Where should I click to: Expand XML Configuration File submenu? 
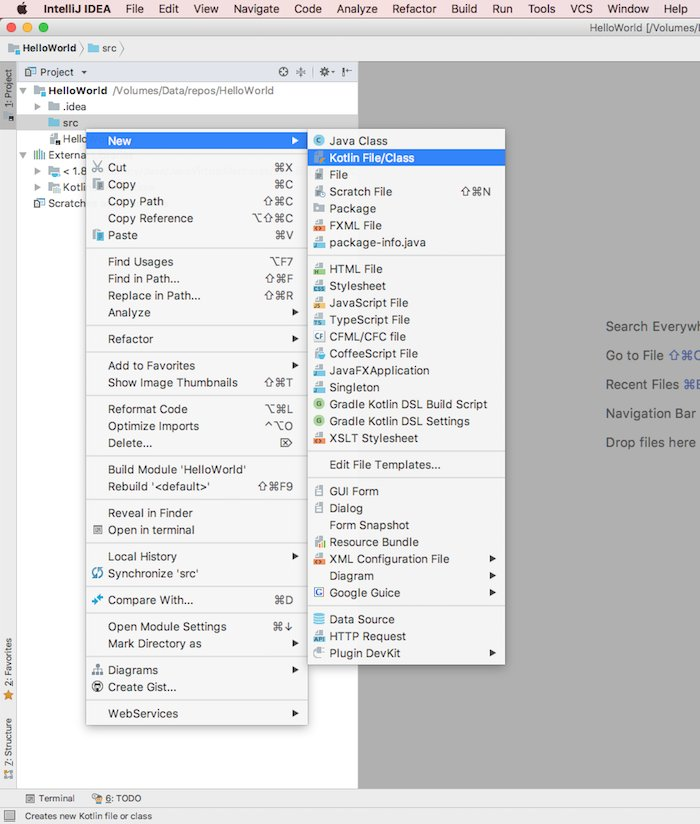(x=406, y=559)
